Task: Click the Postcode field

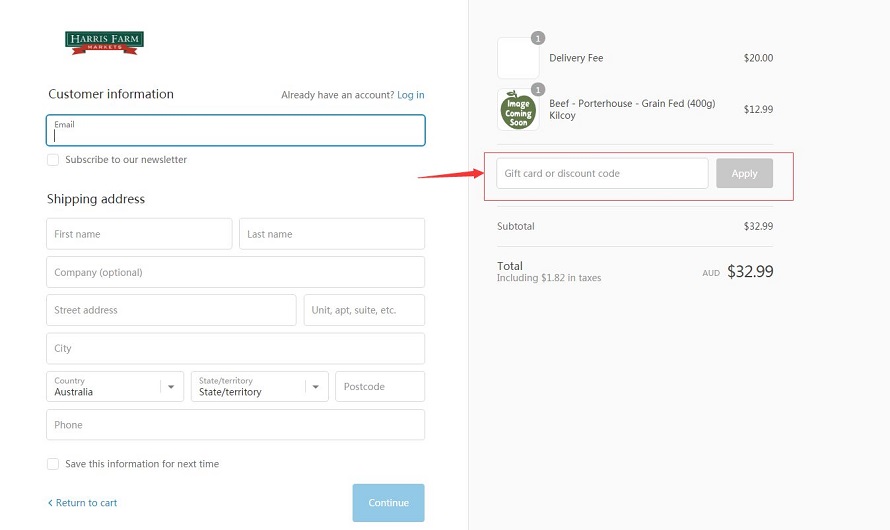Action: (380, 386)
